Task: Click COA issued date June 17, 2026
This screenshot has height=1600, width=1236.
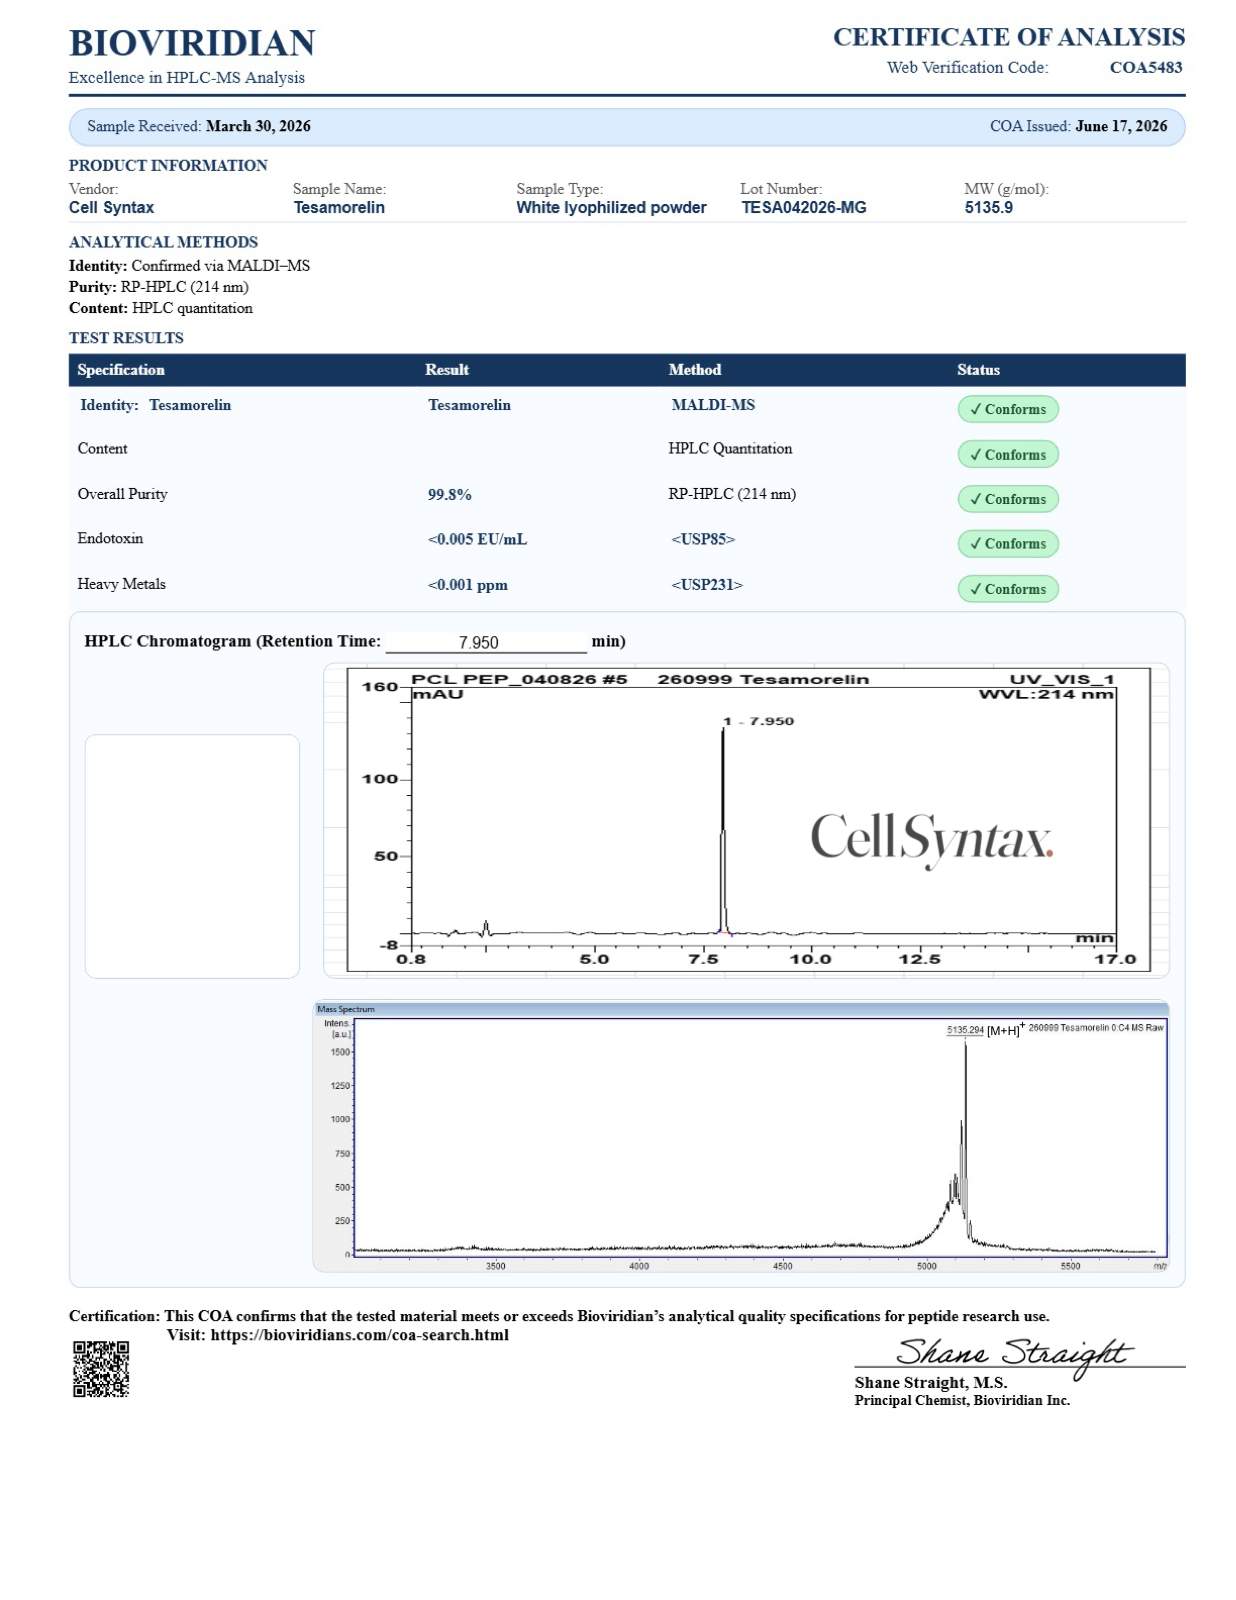Action: 1121,126
